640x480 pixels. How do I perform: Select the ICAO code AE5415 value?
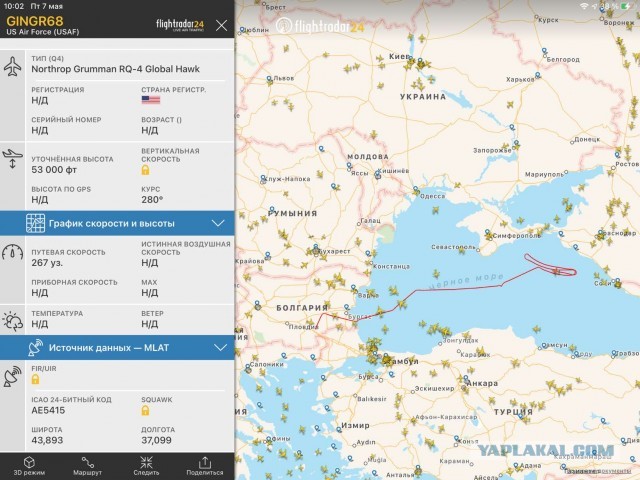coord(48,411)
